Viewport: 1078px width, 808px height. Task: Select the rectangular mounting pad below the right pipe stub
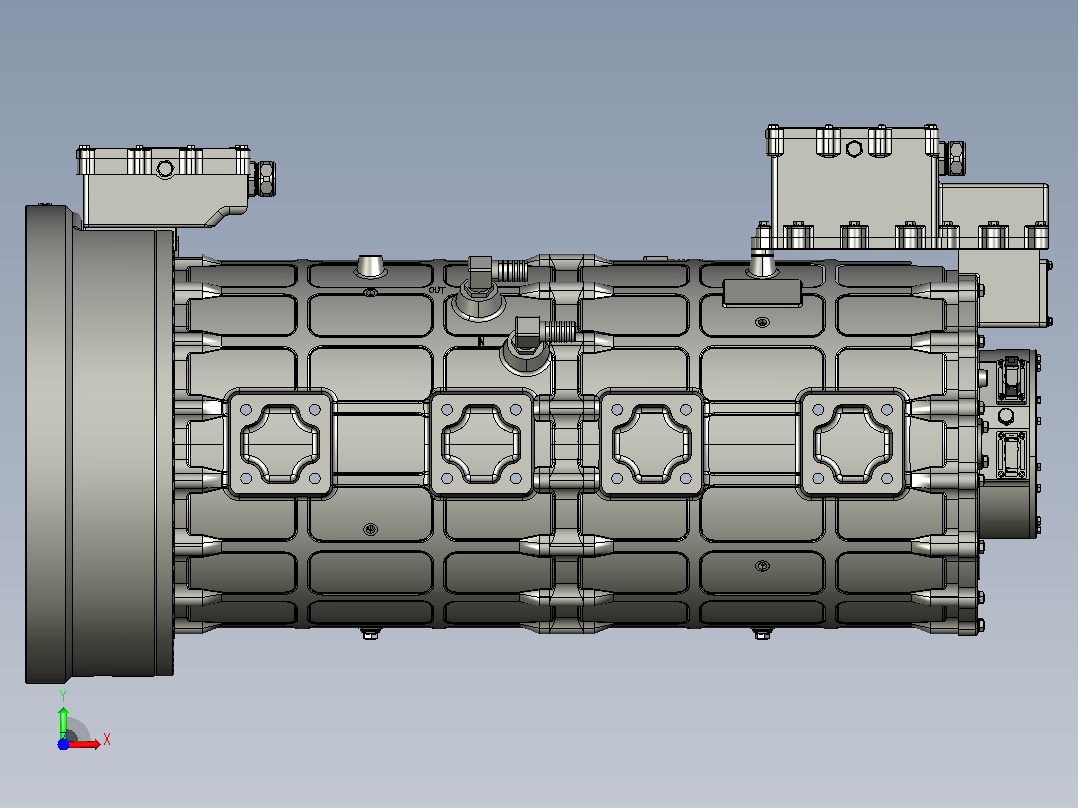click(762, 294)
